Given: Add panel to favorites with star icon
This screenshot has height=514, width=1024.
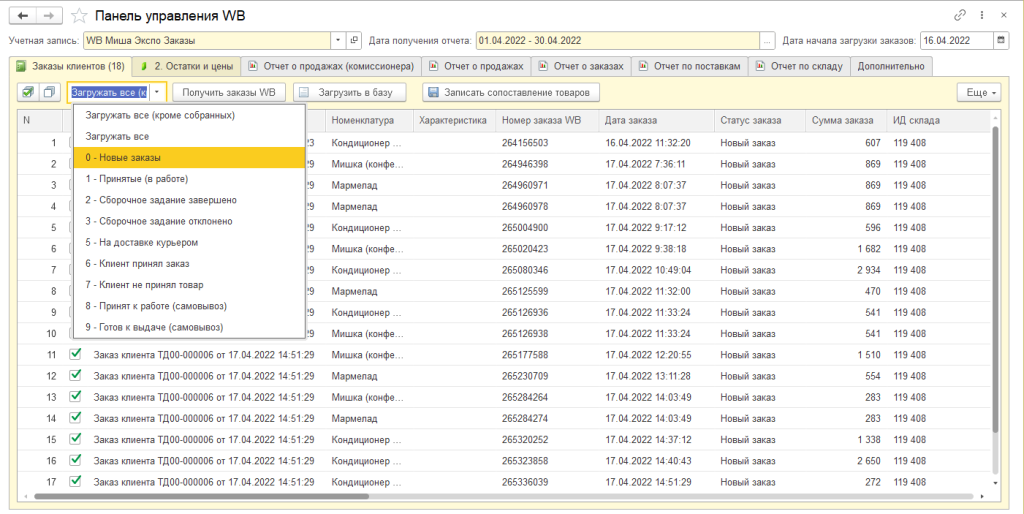Looking at the screenshot, I should 79,16.
